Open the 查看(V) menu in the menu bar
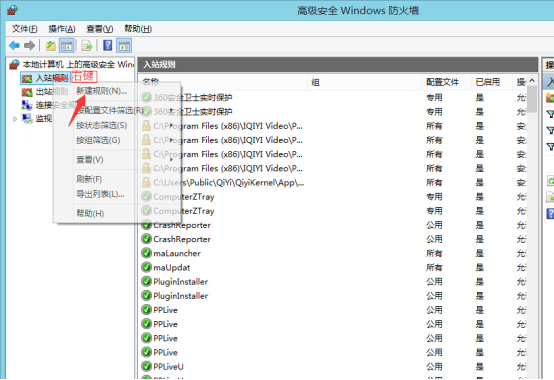Screen dimensions: 554x380 [x=100, y=29]
